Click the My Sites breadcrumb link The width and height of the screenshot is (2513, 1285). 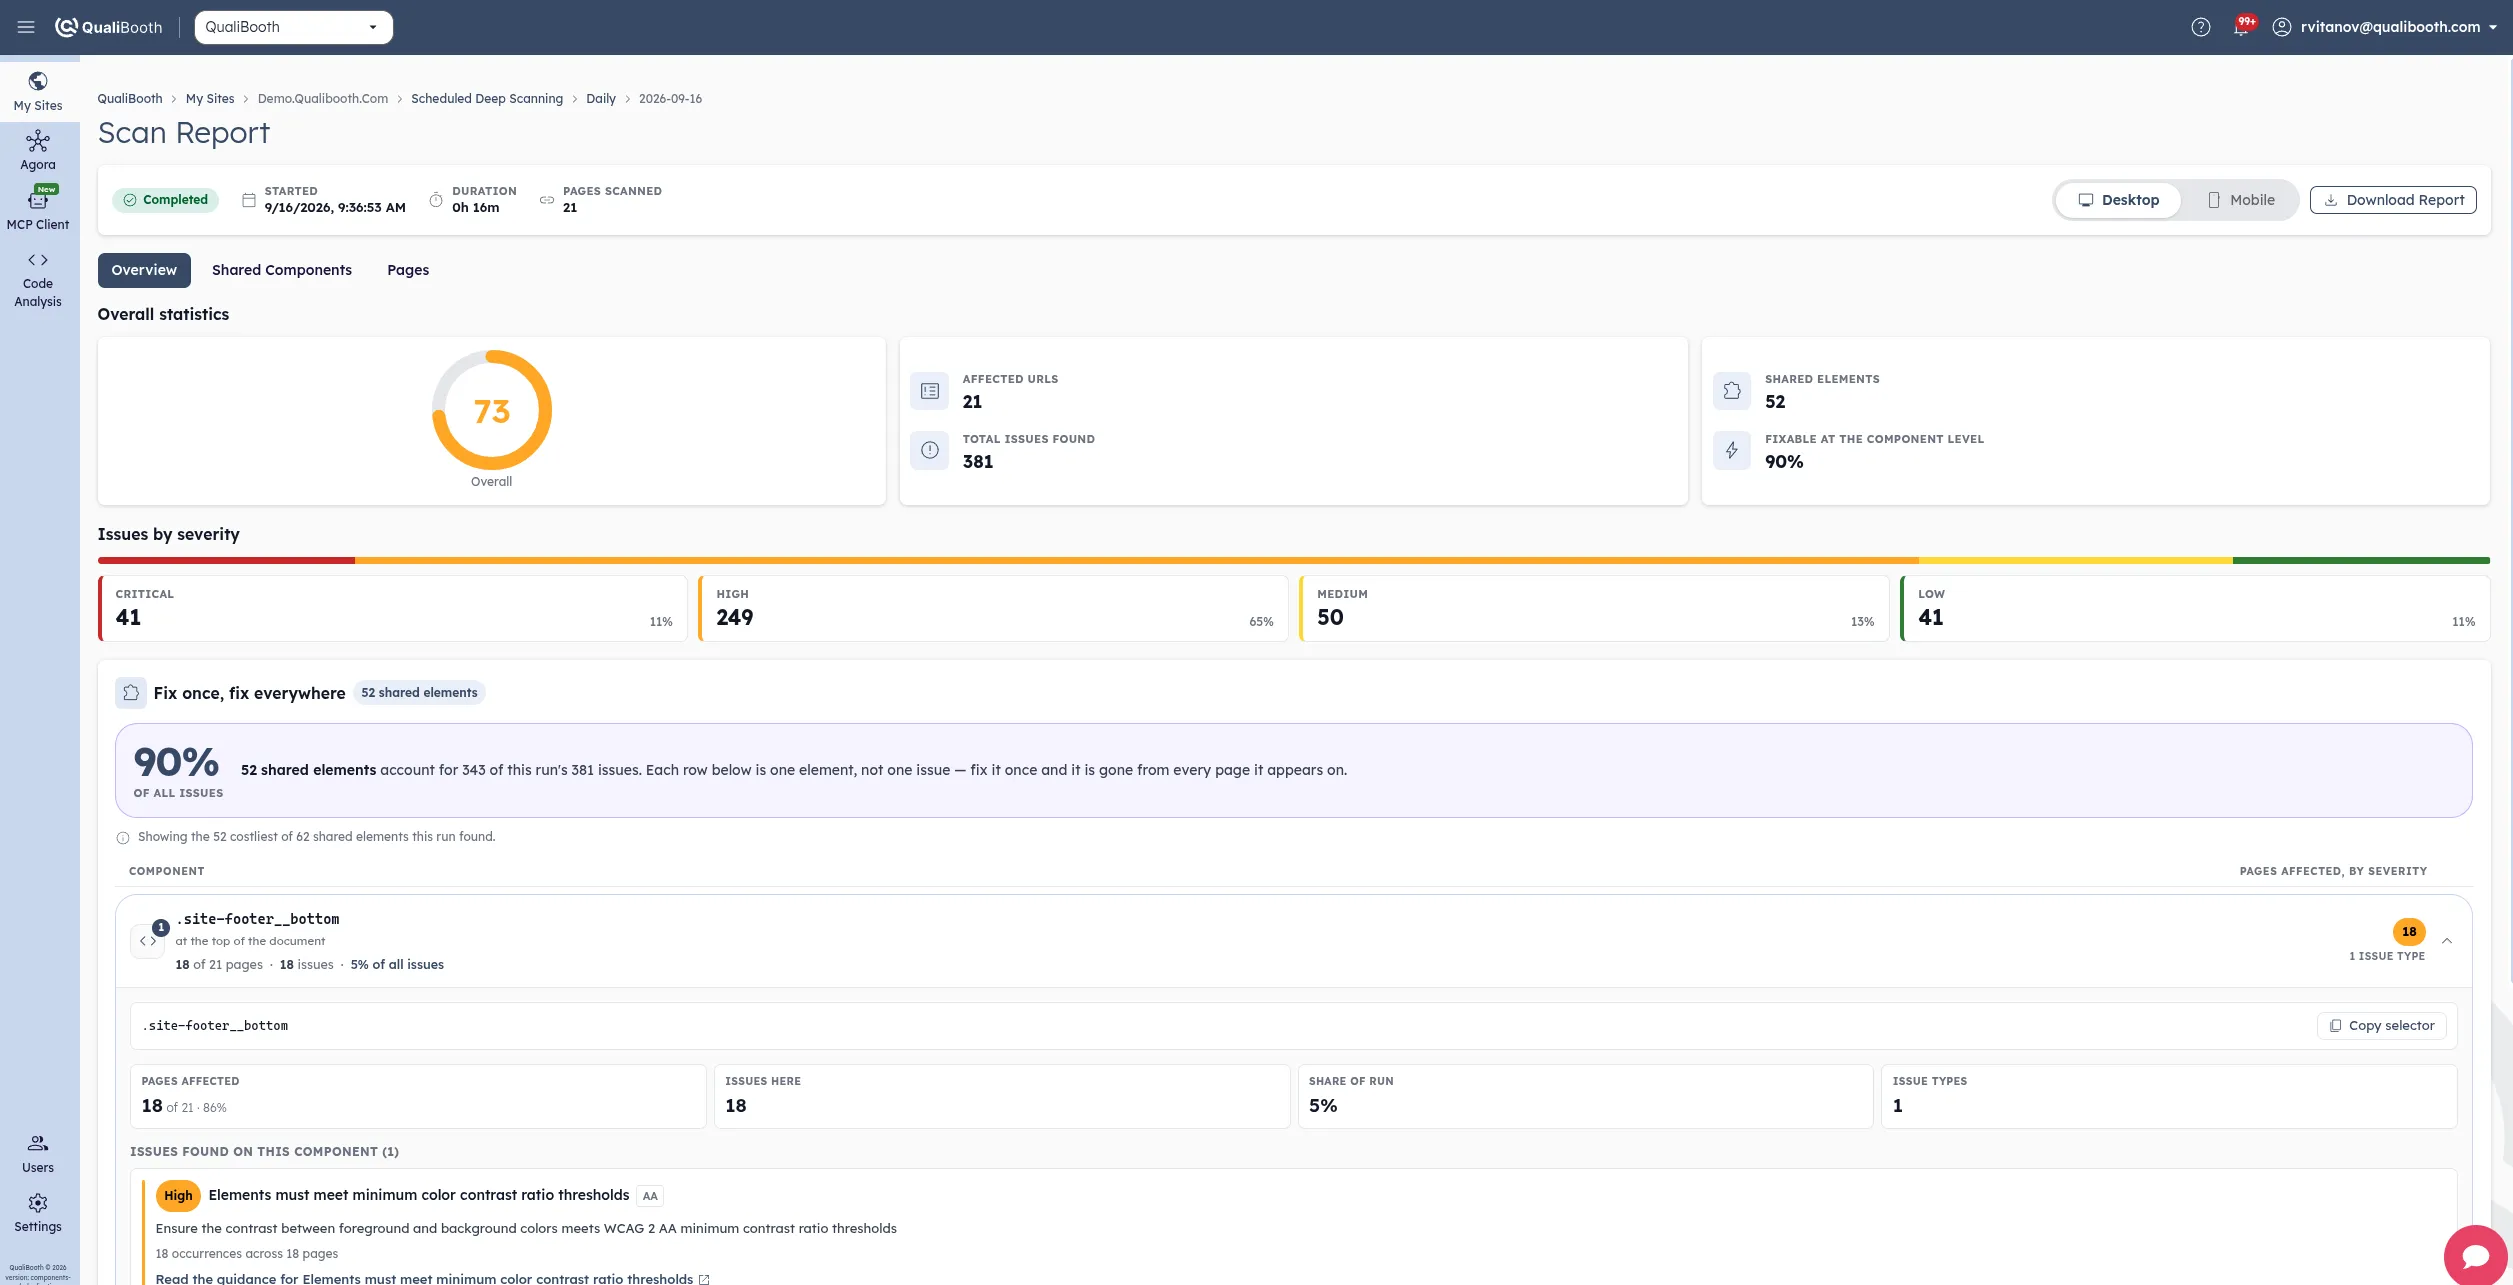[210, 99]
